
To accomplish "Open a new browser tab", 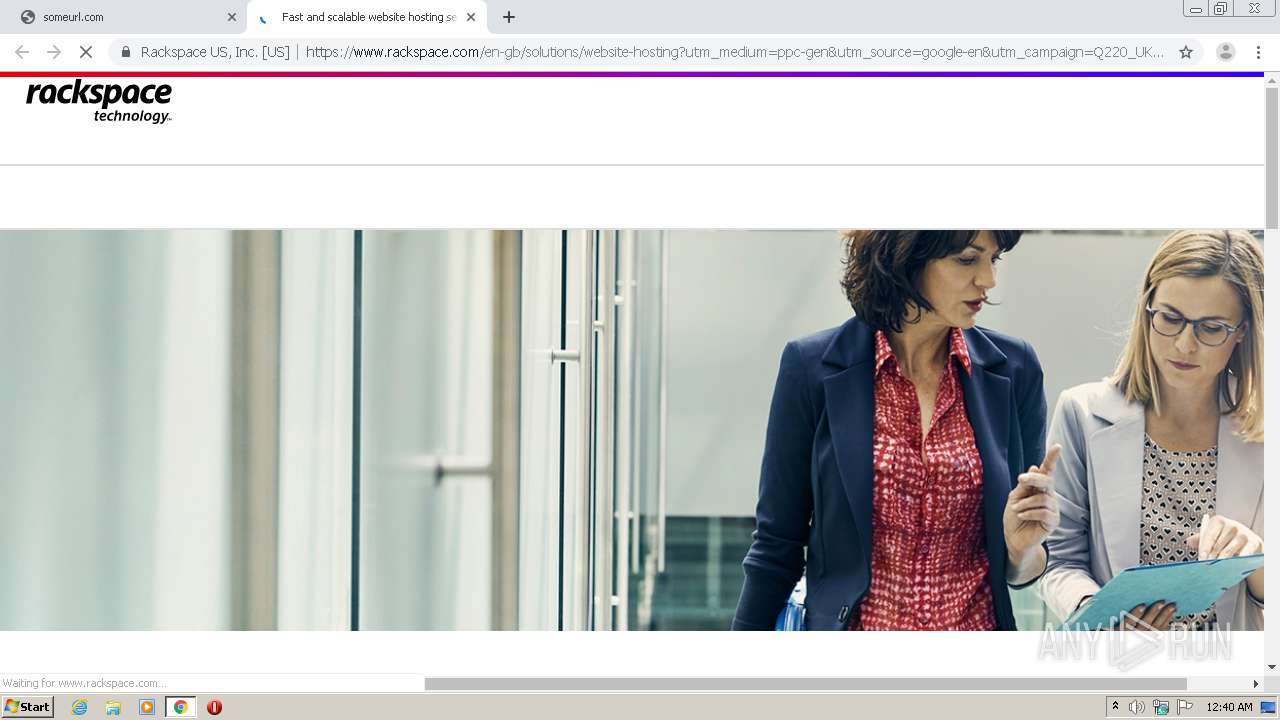I will [x=509, y=17].
